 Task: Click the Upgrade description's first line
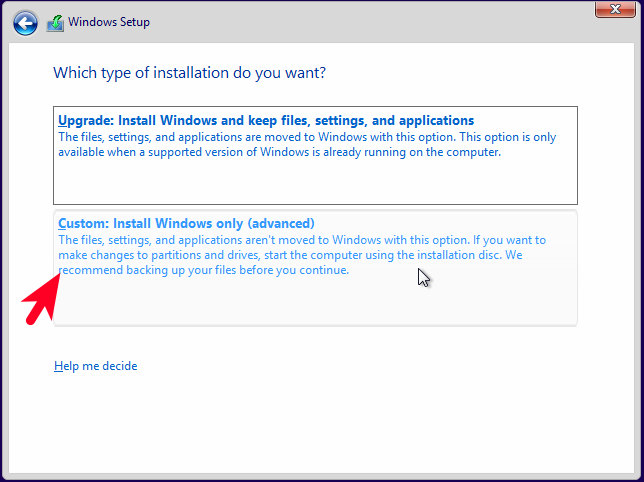pyautogui.click(x=307, y=137)
